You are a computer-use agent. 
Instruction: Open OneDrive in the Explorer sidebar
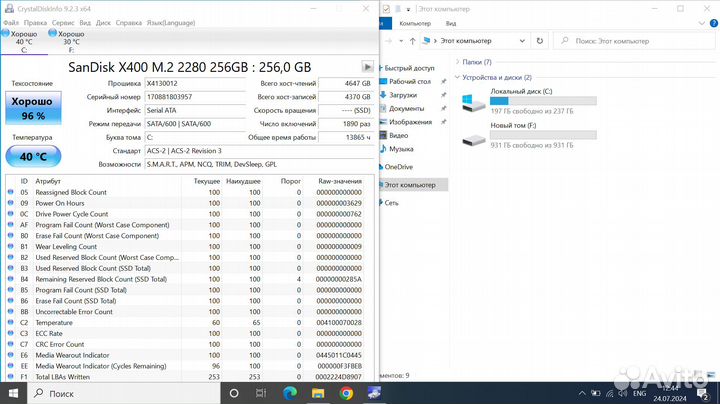click(398, 167)
